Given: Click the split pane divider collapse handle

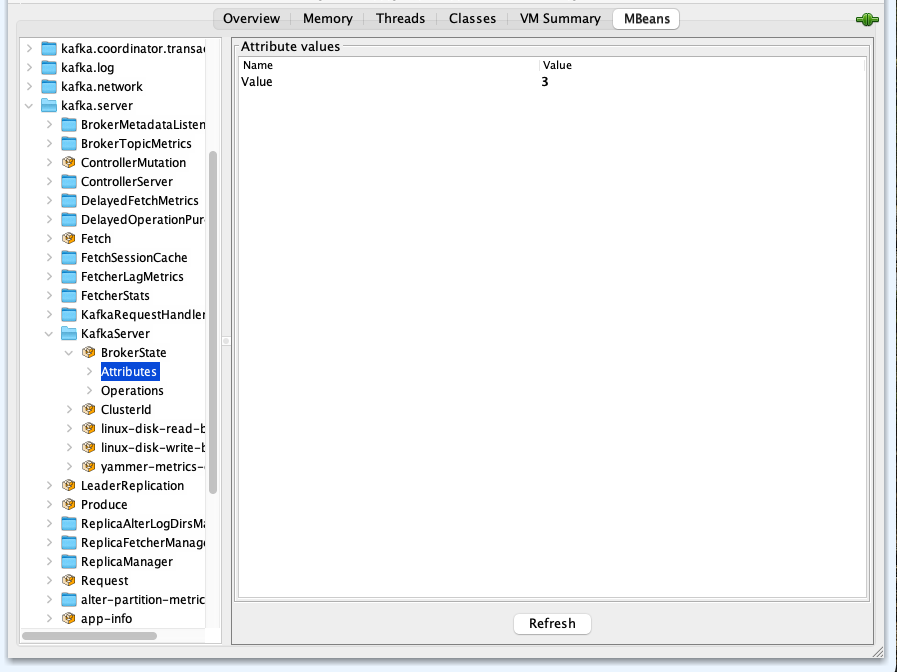Looking at the screenshot, I should click(x=226, y=341).
